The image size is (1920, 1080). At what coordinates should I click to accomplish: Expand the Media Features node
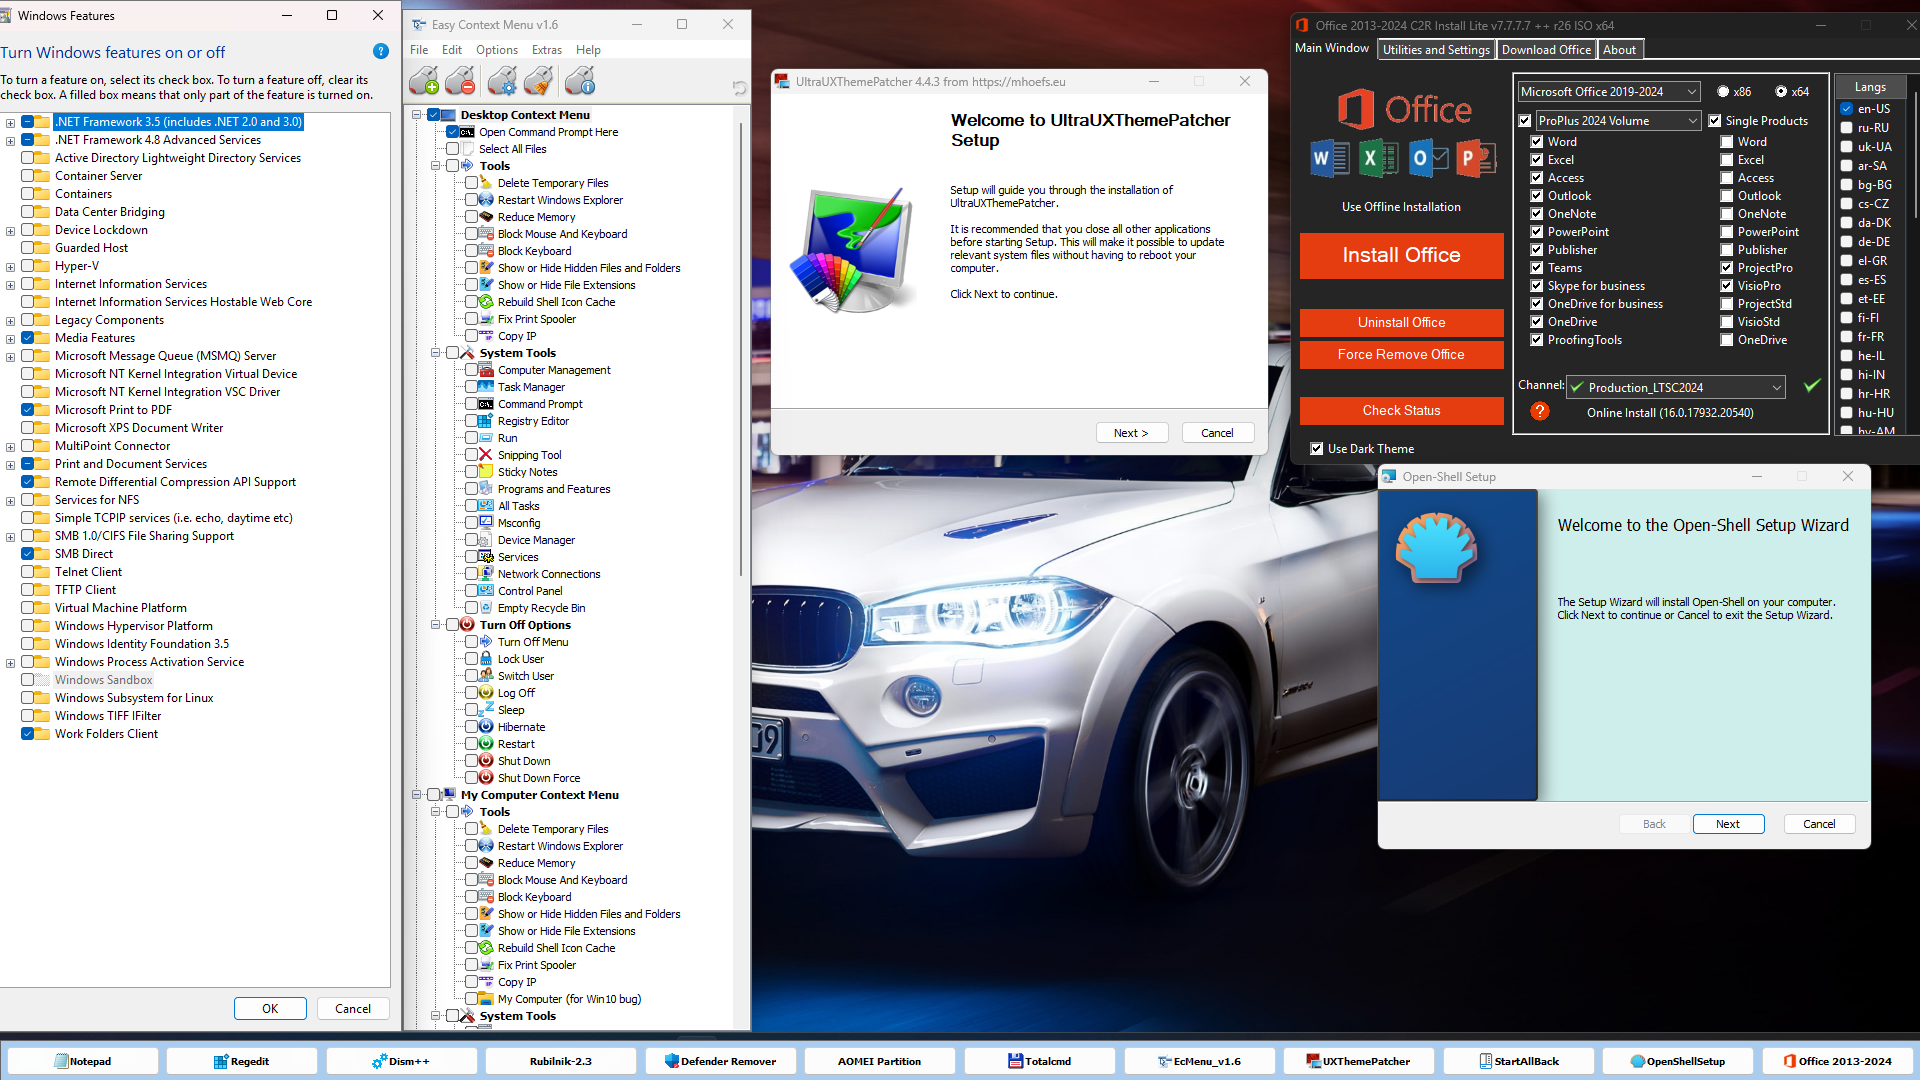click(10, 339)
